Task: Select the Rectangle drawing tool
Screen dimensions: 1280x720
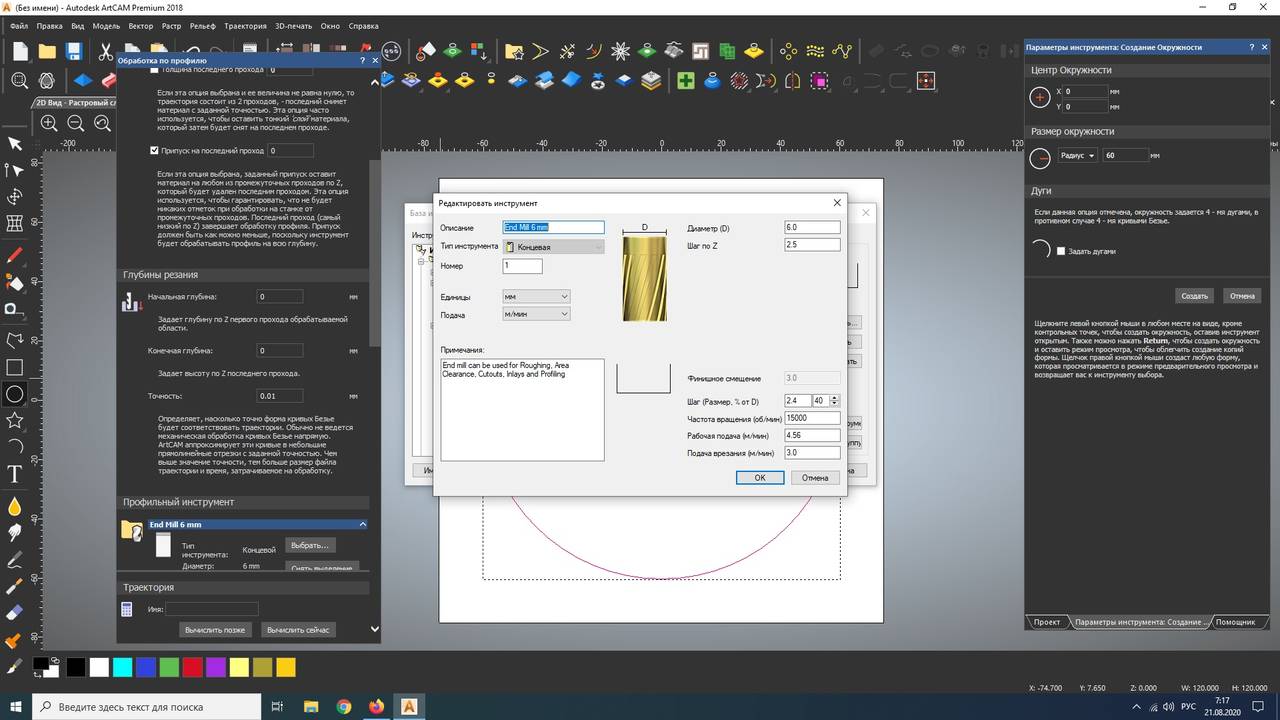Action: coord(15,368)
